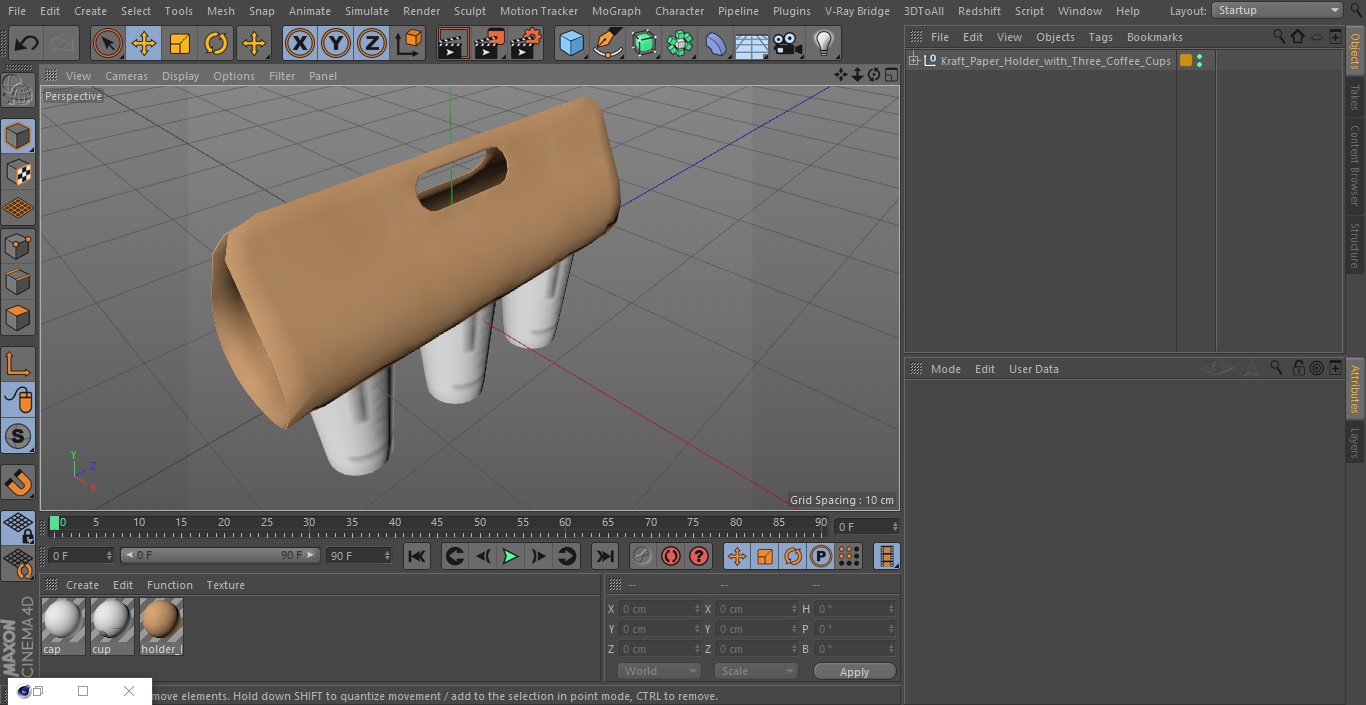The width and height of the screenshot is (1366, 705).
Task: Open the V-Ray Bridge menu
Action: (857, 11)
